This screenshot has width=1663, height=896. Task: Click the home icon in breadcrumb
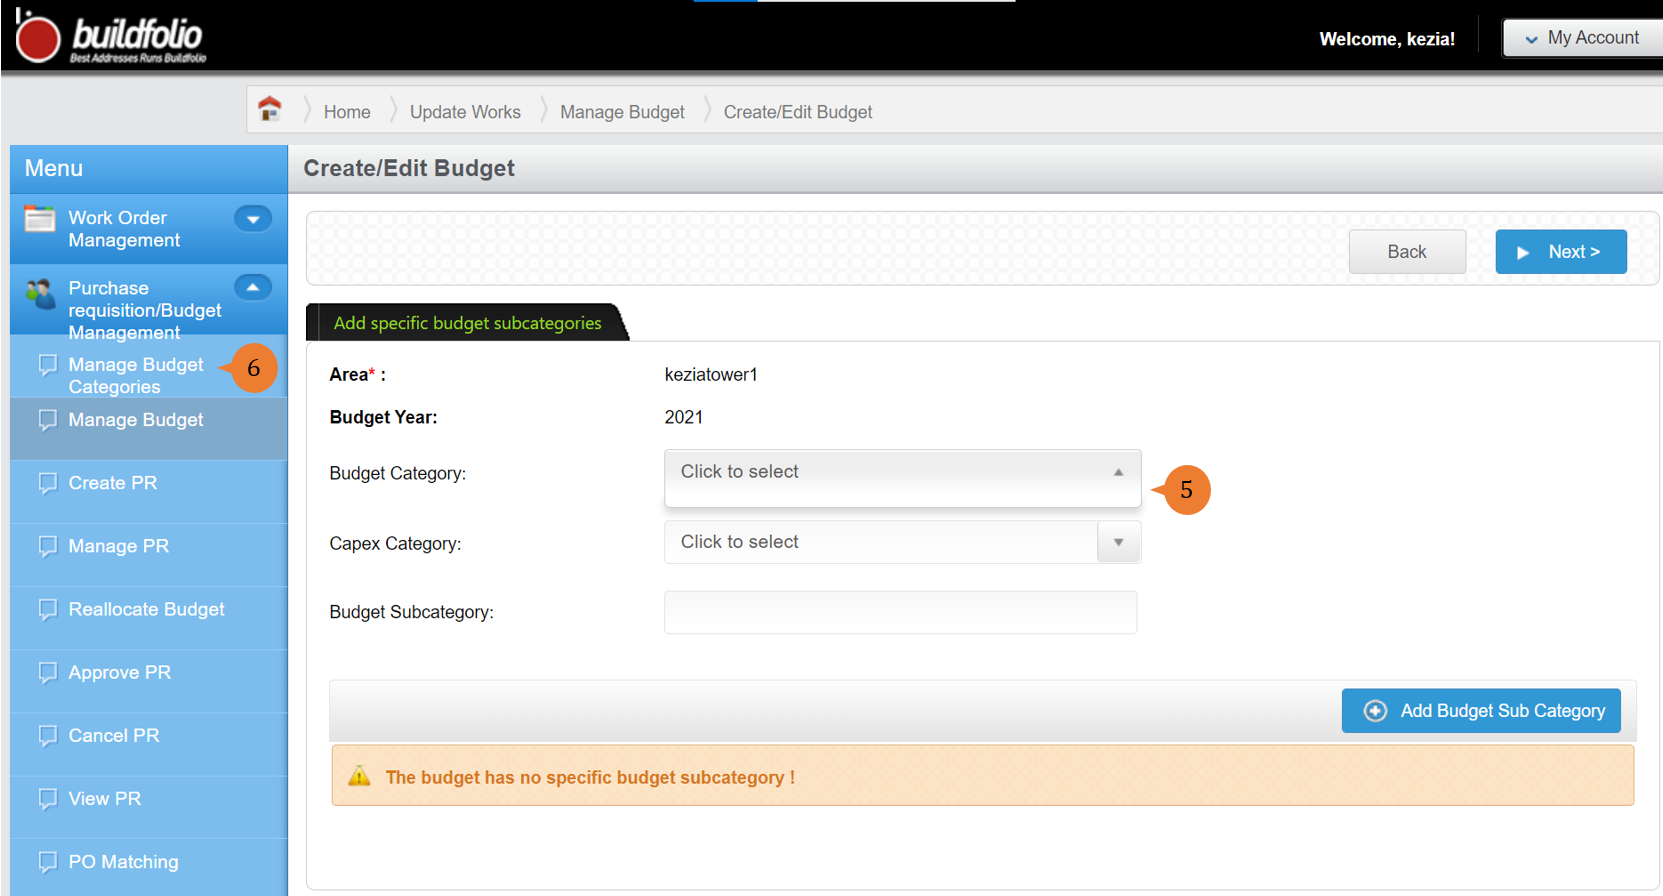[x=269, y=109]
